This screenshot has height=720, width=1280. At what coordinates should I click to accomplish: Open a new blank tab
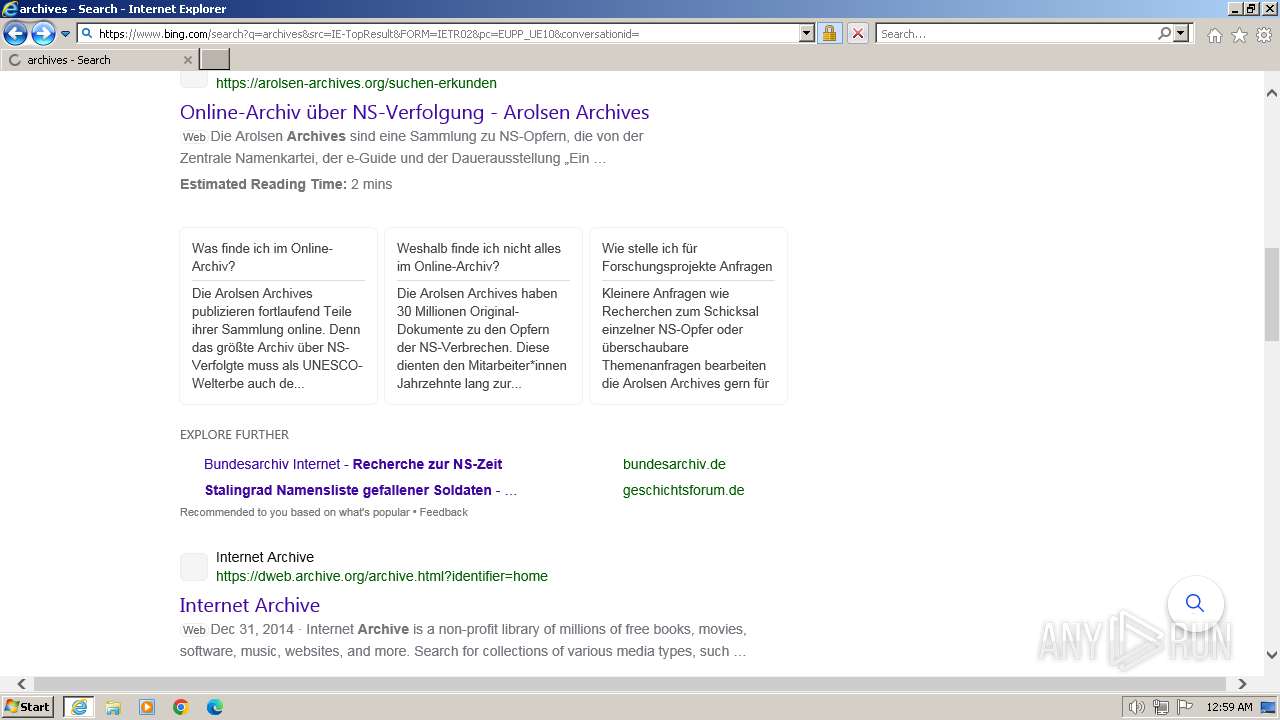[x=215, y=60]
